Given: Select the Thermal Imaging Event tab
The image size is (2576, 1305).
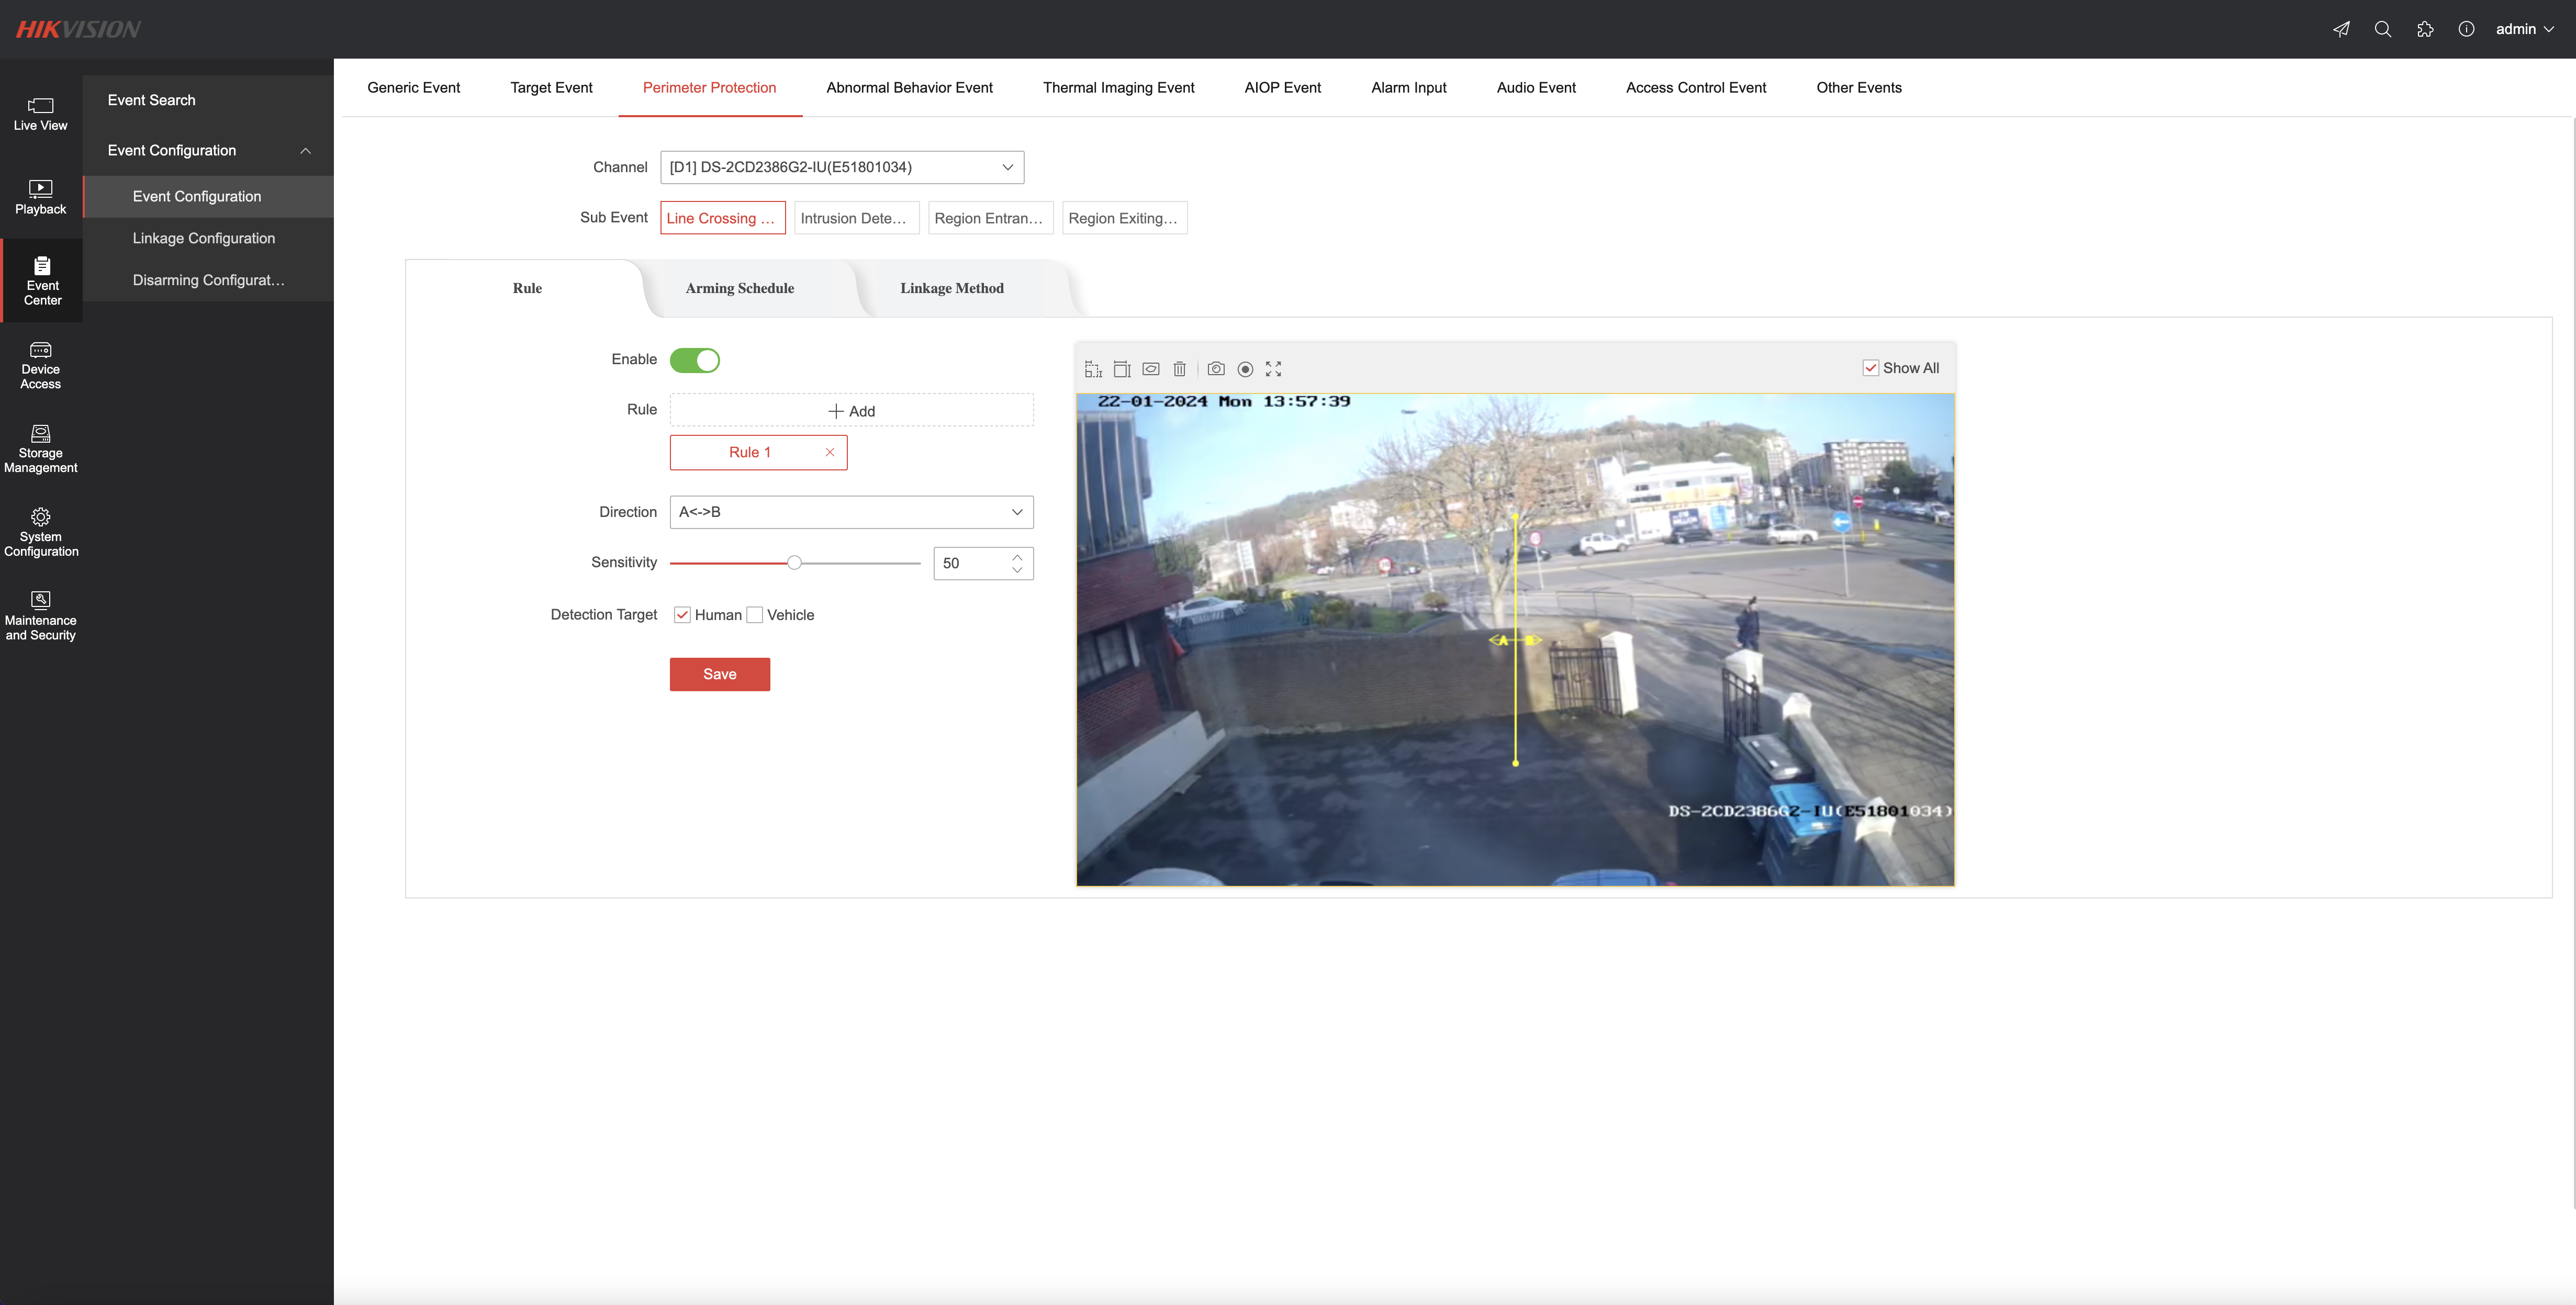Looking at the screenshot, I should (x=1119, y=87).
